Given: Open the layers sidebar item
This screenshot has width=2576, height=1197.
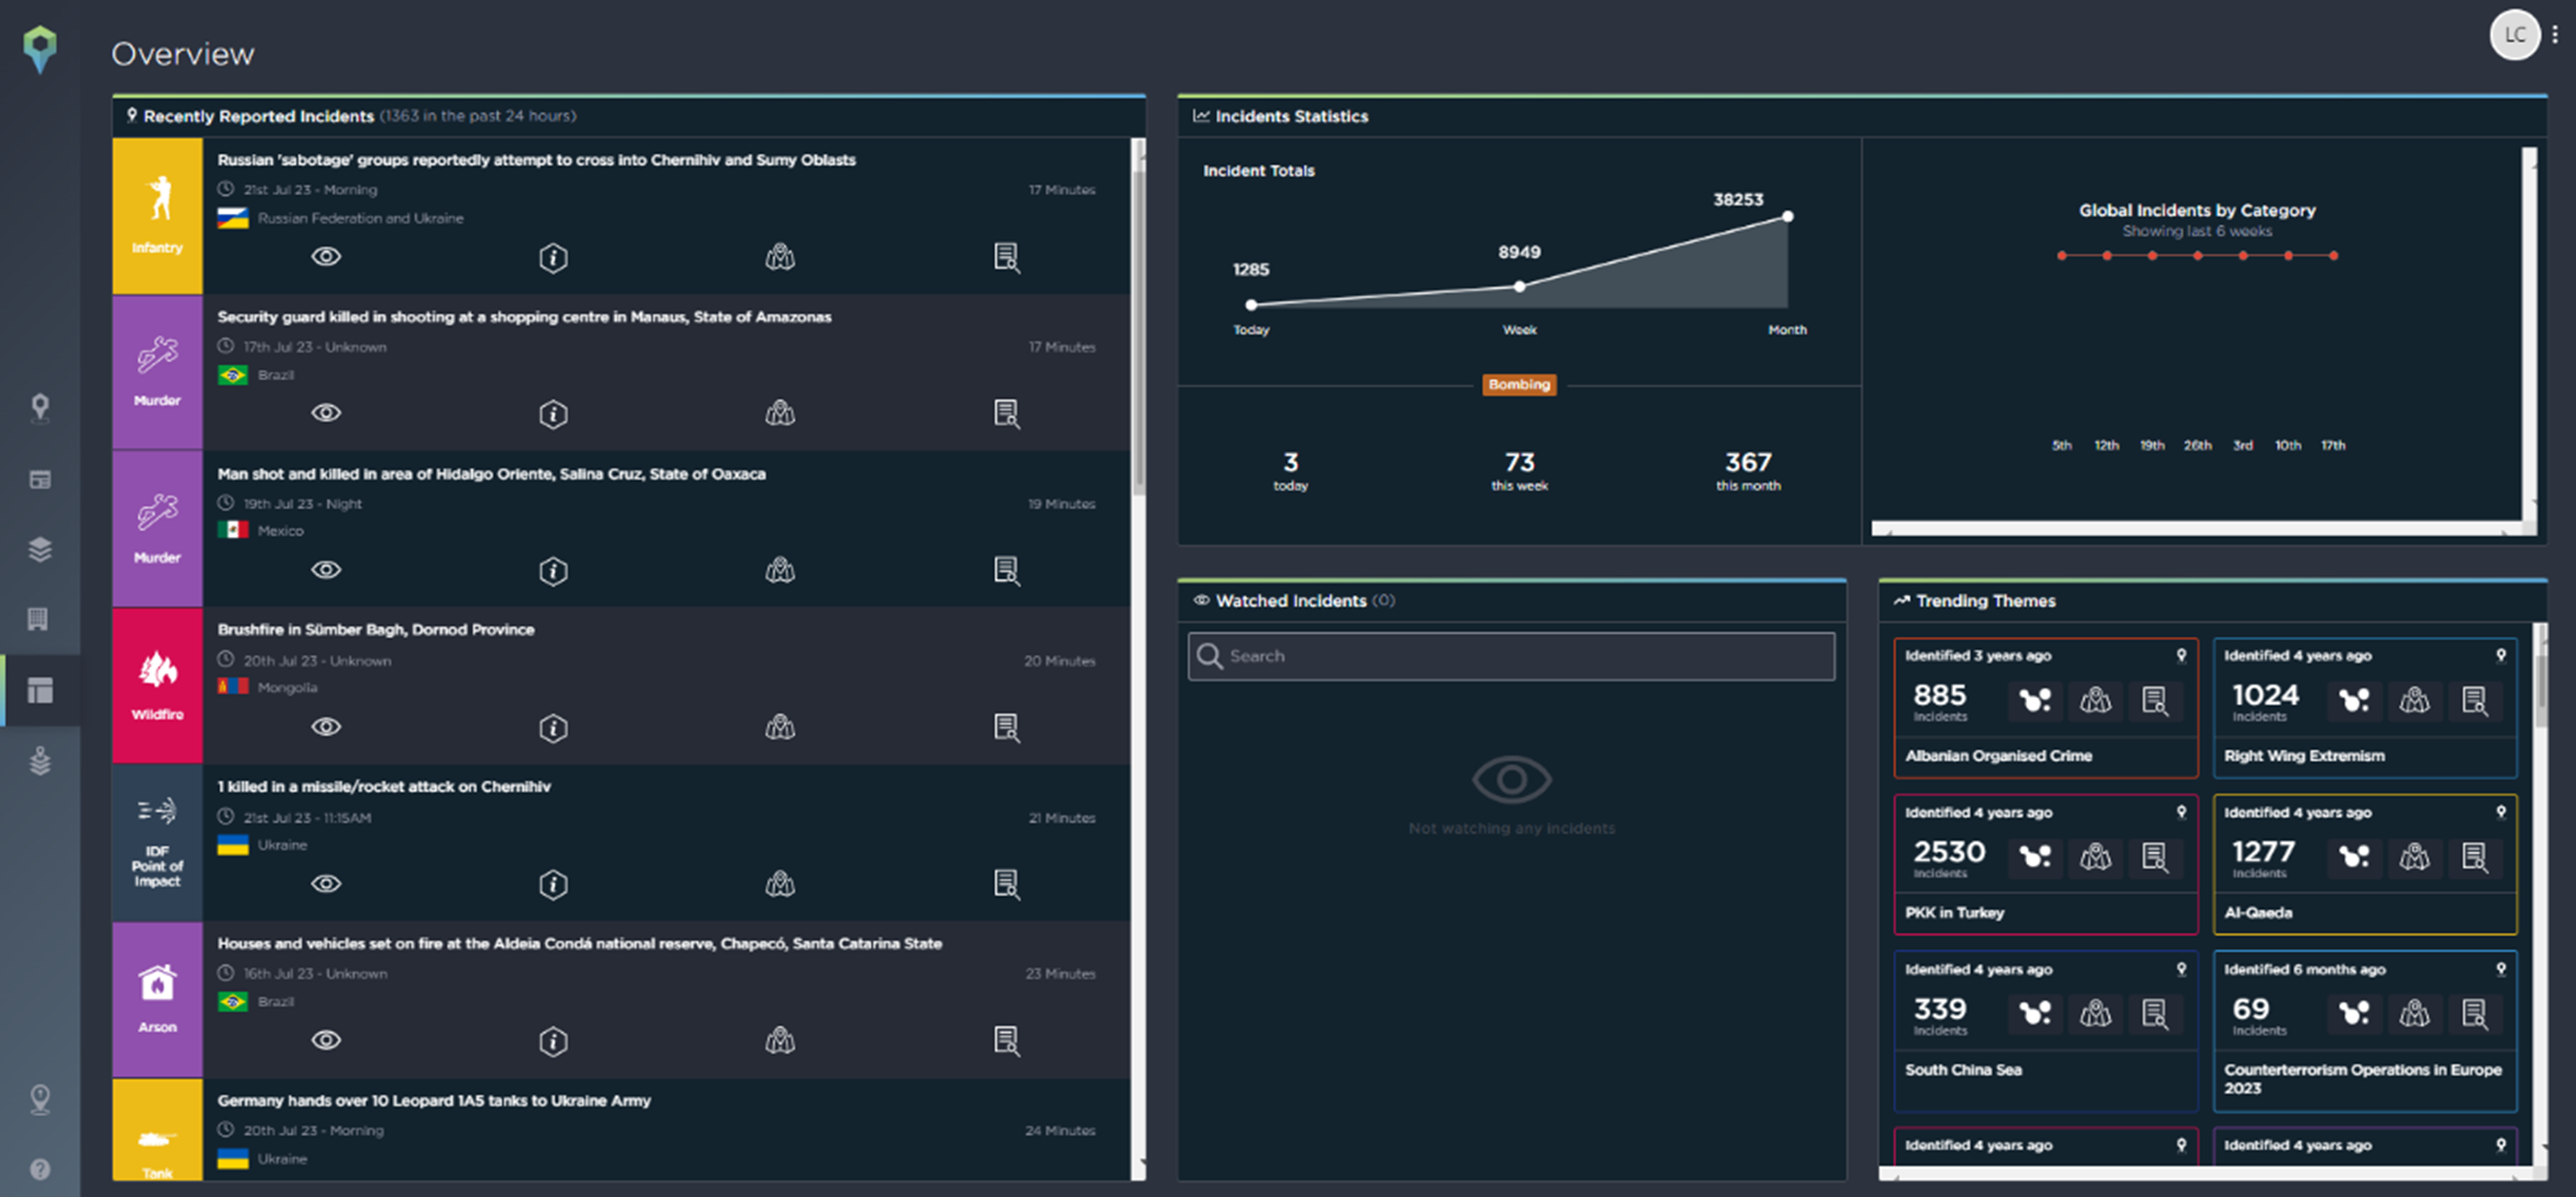Looking at the screenshot, I should pos(40,549).
